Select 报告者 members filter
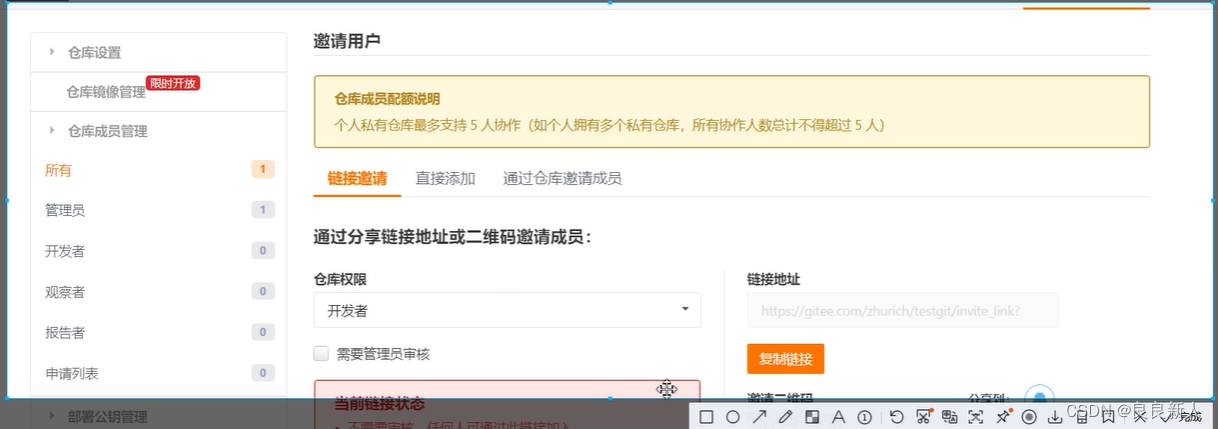Viewport: 1218px width, 429px height. tap(65, 332)
